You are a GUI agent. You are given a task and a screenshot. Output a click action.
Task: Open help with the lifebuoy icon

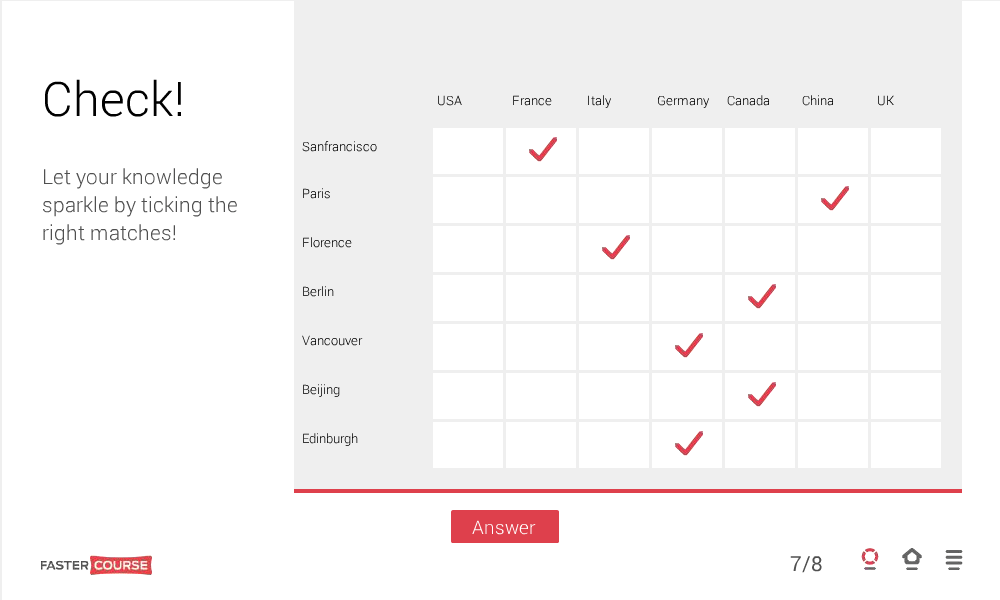(870, 560)
